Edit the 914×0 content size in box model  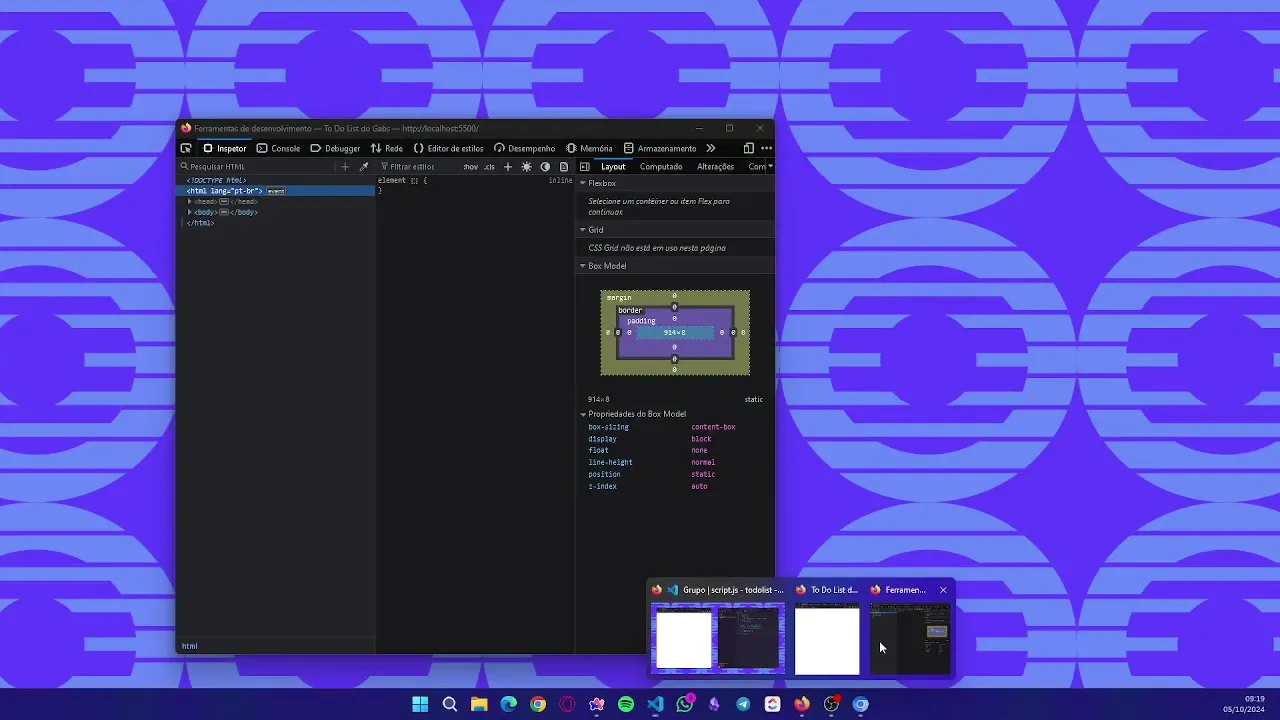pyautogui.click(x=675, y=332)
